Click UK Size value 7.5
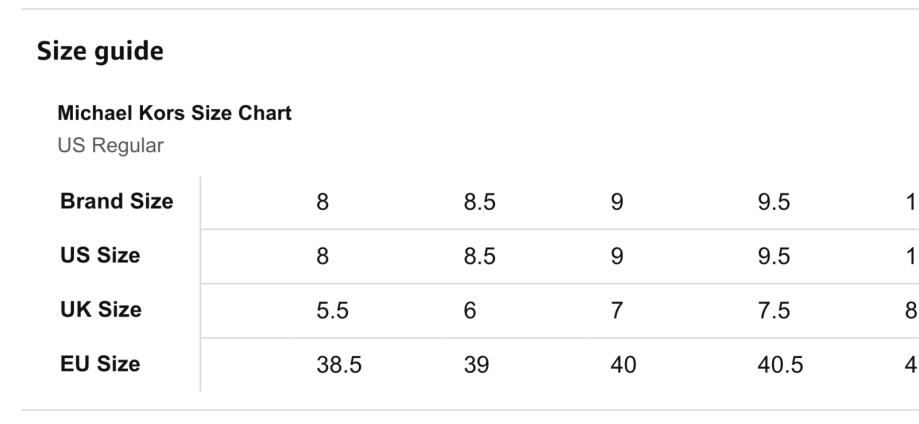 click(x=774, y=310)
